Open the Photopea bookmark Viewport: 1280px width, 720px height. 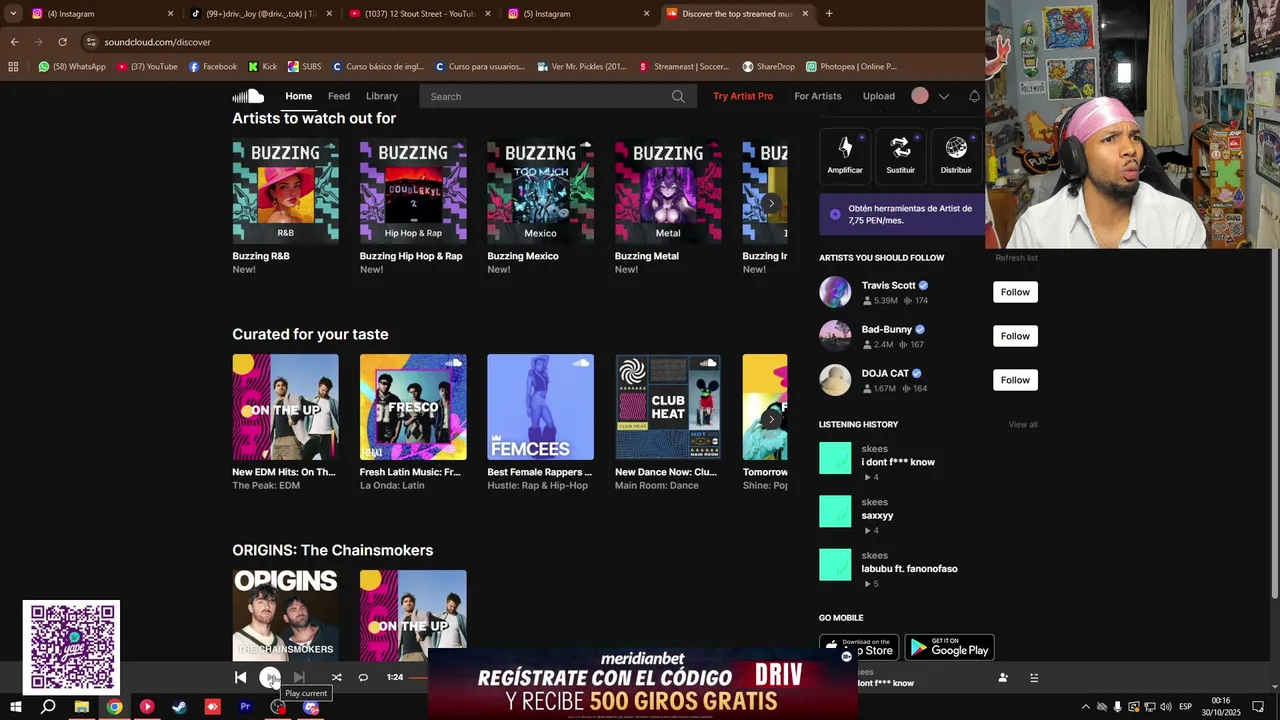[x=851, y=67]
